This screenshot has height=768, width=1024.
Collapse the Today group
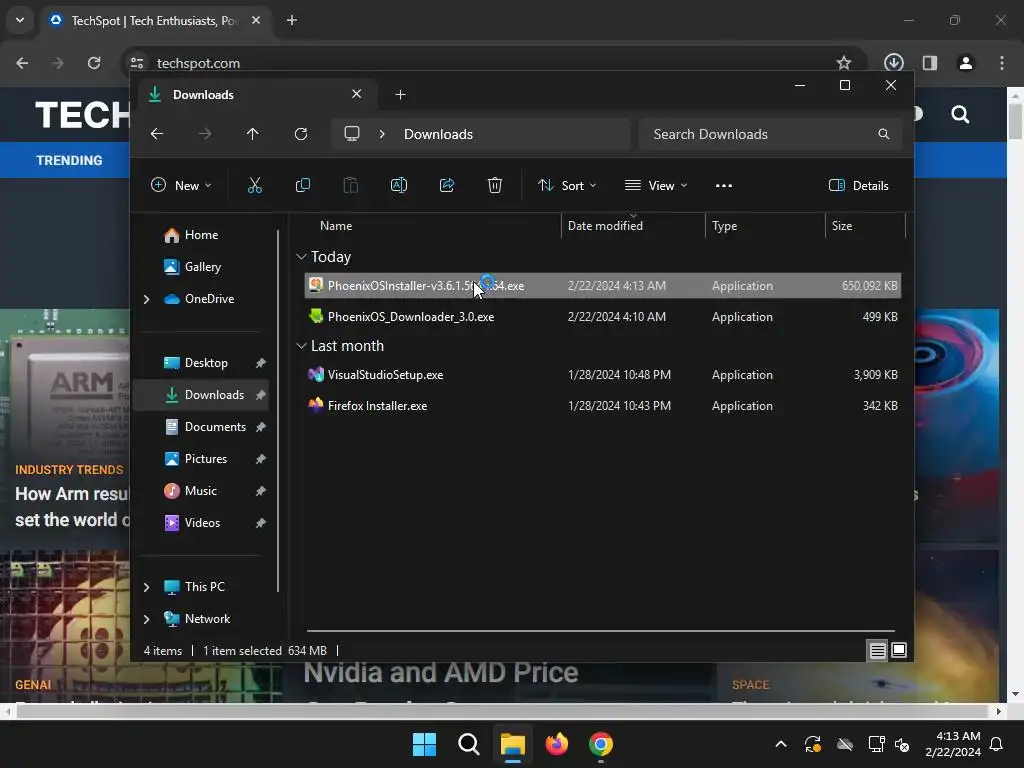click(x=301, y=257)
